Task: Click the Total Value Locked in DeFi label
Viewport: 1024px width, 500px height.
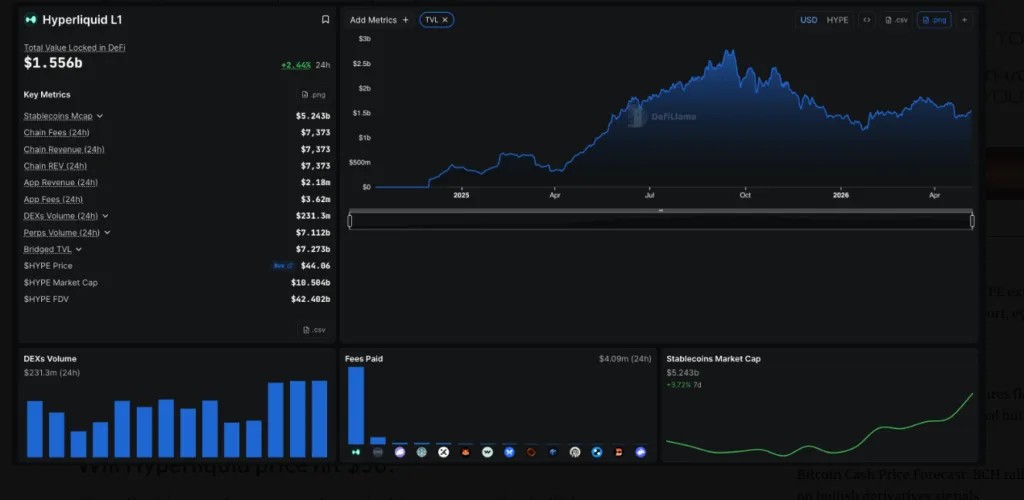Action: click(x=74, y=48)
